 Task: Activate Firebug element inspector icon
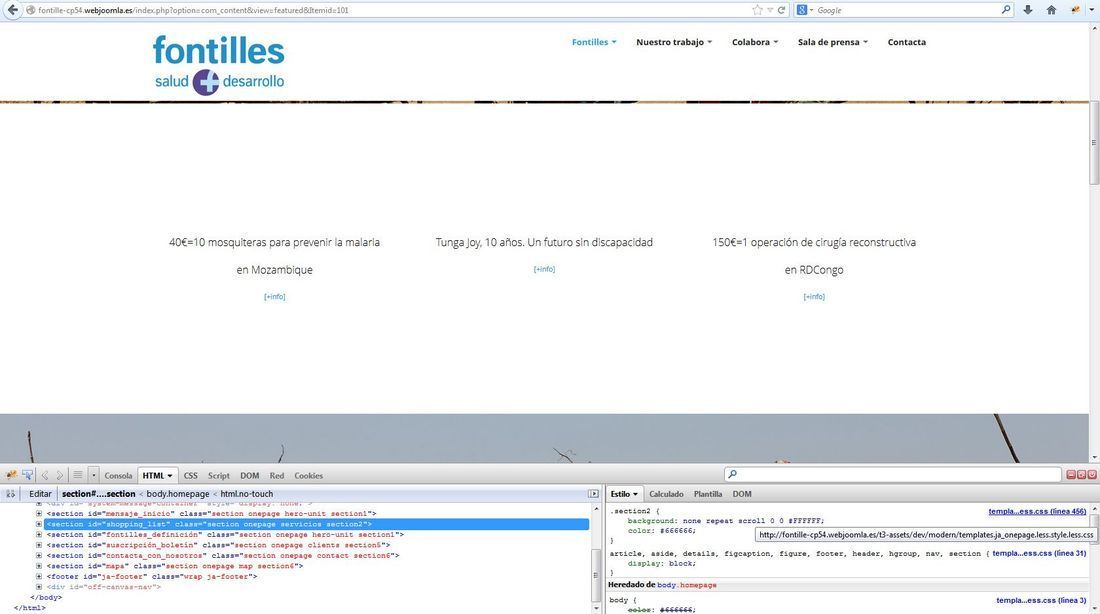27,475
